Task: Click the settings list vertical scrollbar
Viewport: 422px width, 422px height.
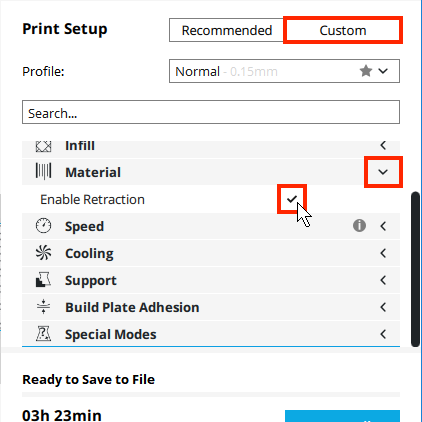Action: (x=415, y=269)
